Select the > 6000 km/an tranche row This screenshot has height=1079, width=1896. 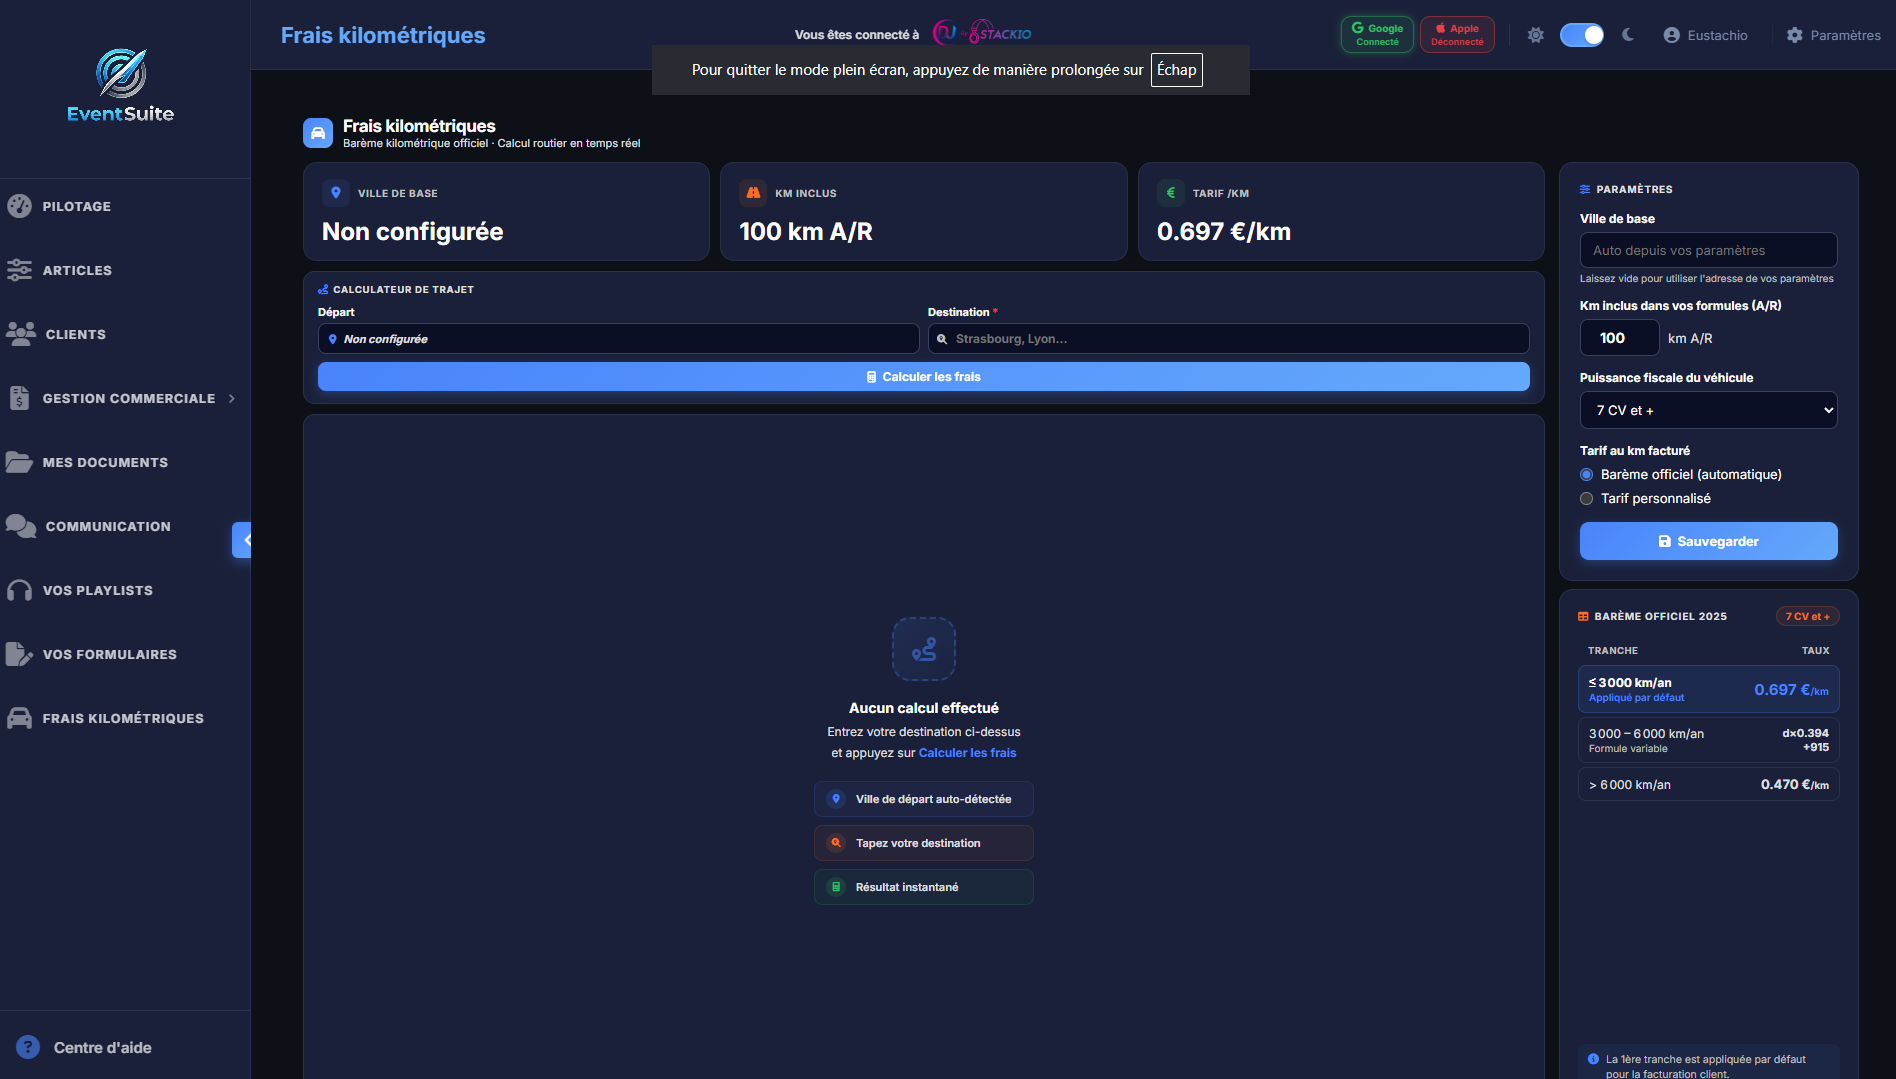[1708, 784]
